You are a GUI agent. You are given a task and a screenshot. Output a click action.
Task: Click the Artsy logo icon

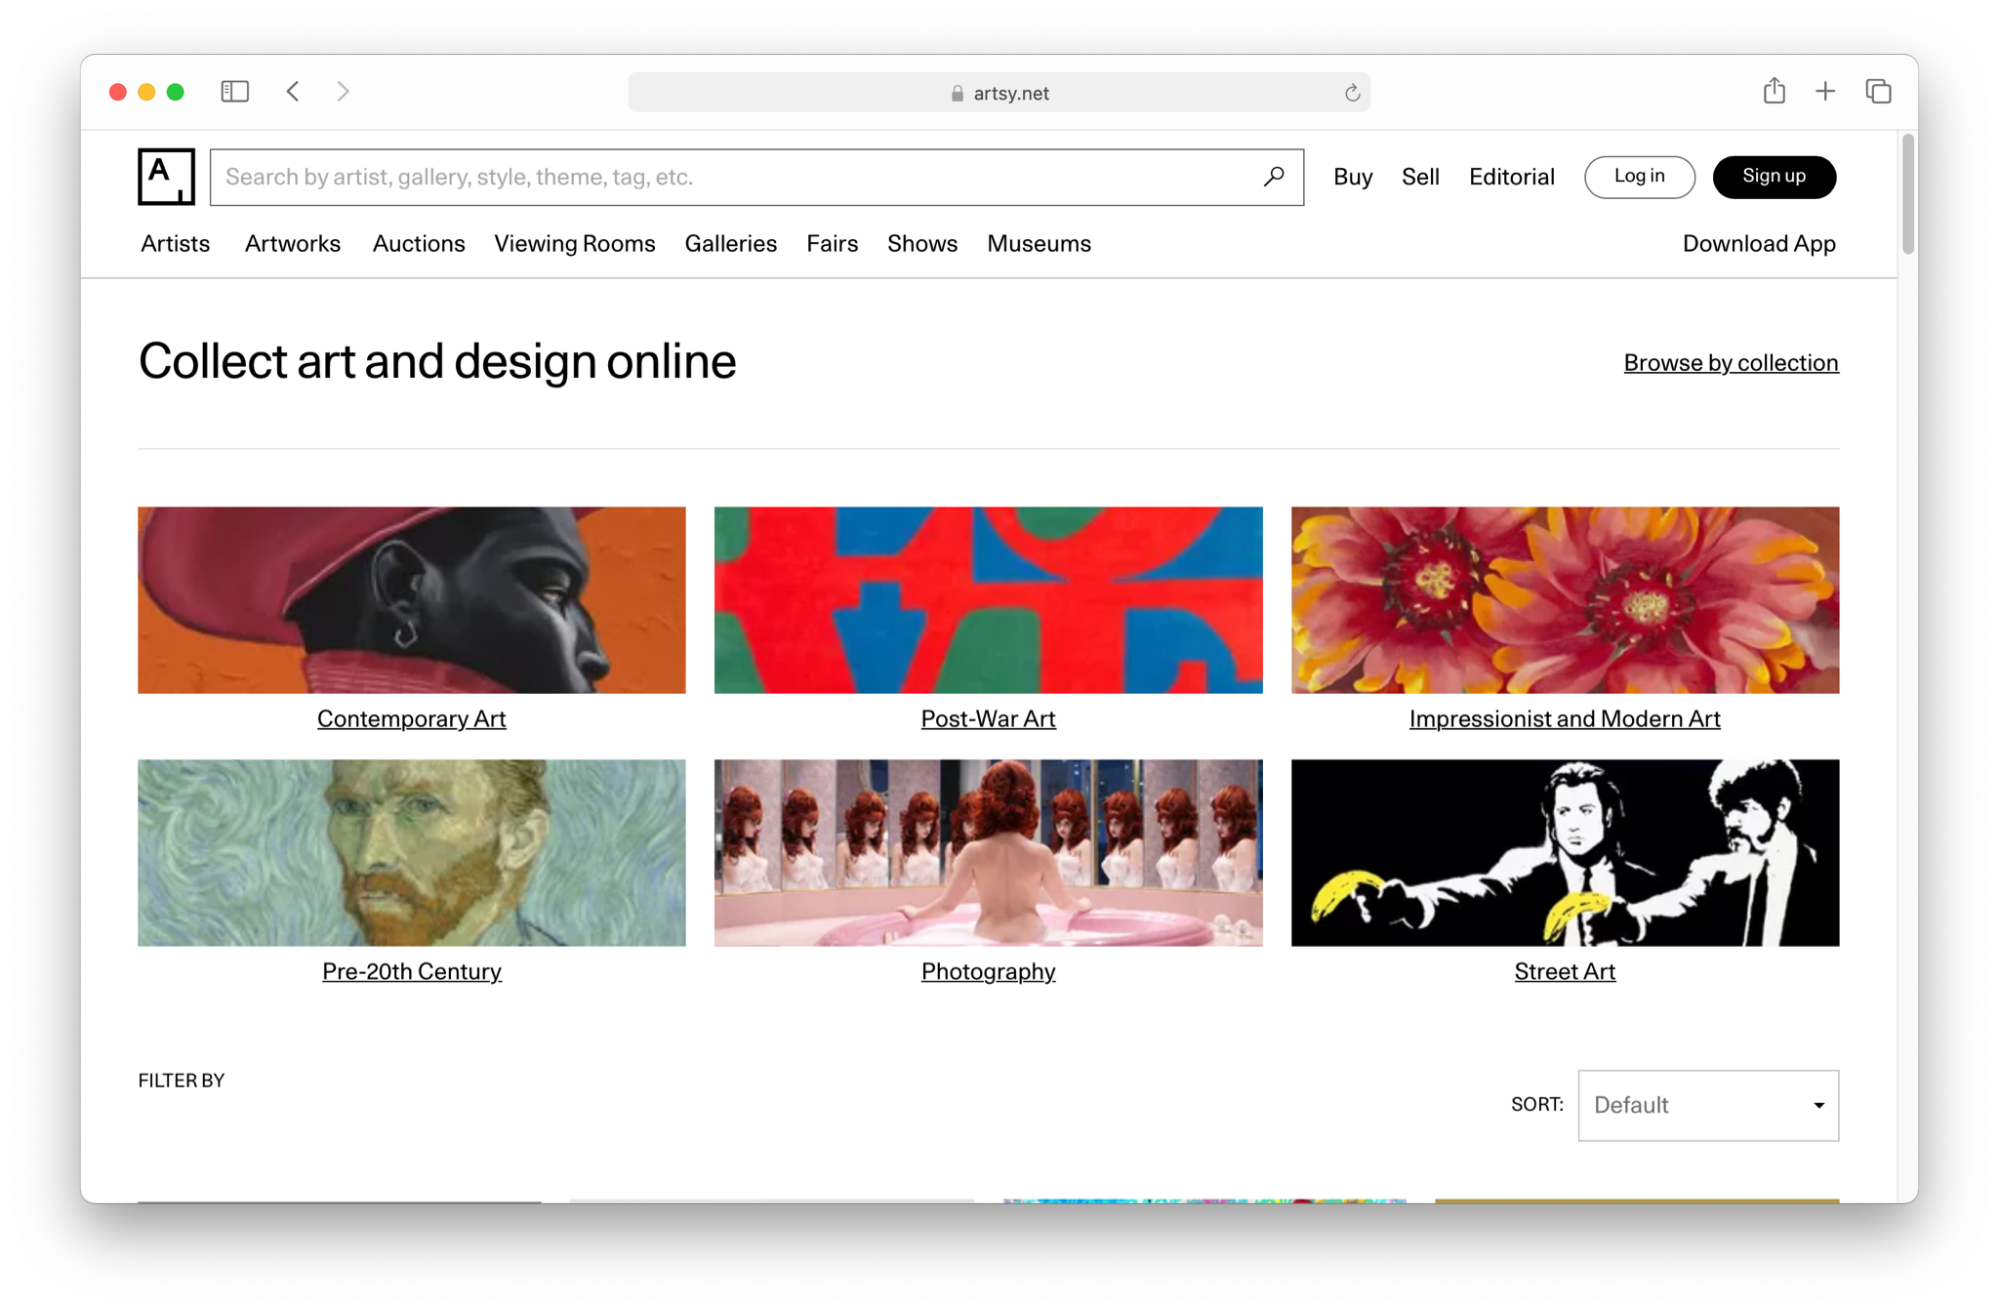pyautogui.click(x=166, y=177)
